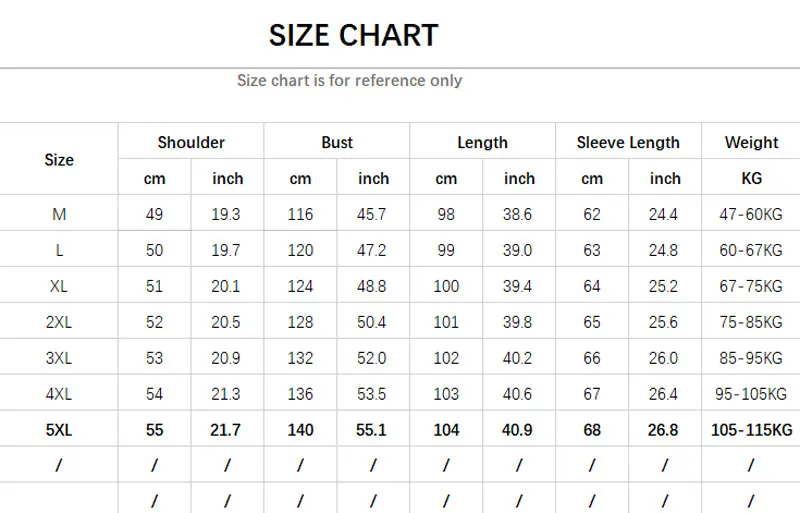Image resolution: width=800 pixels, height=513 pixels.
Task: Click the SIZE CHART title
Action: coord(353,36)
